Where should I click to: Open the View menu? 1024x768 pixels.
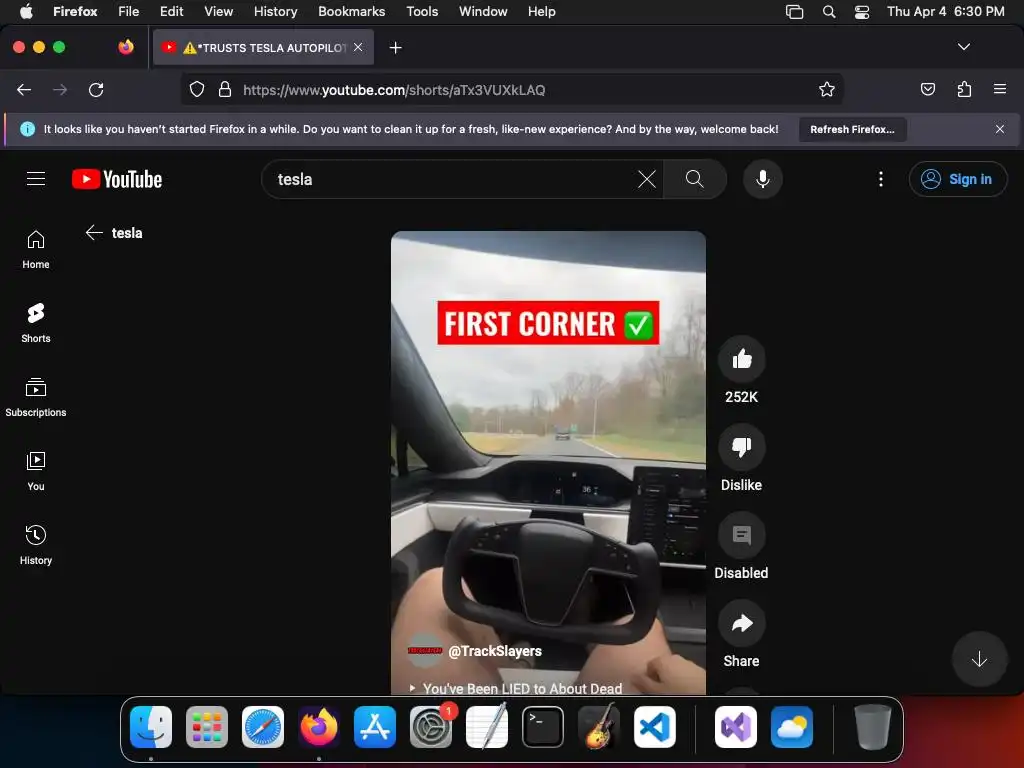218,11
